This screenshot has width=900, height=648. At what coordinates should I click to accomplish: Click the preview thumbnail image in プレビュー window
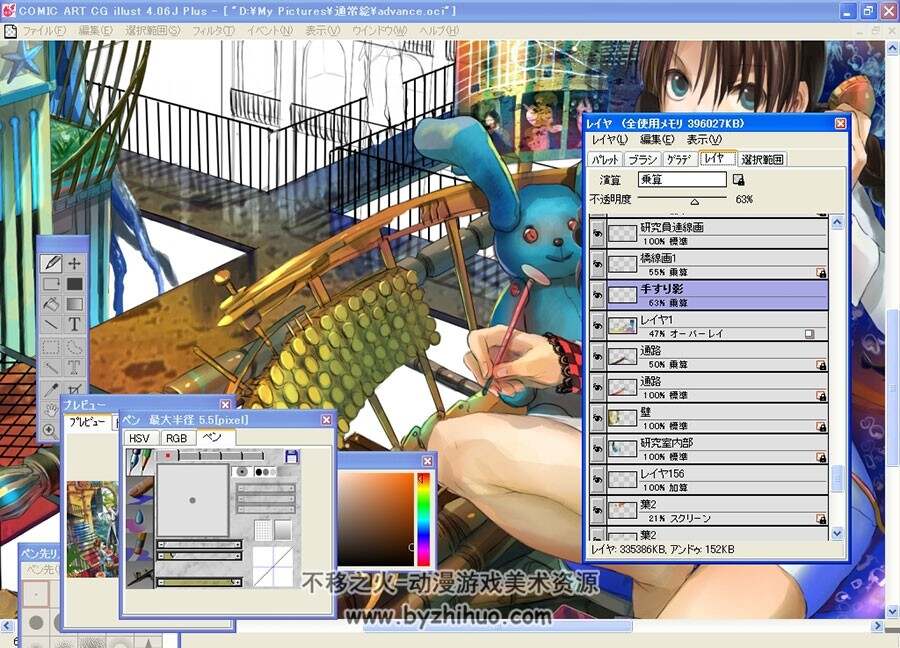click(x=93, y=530)
